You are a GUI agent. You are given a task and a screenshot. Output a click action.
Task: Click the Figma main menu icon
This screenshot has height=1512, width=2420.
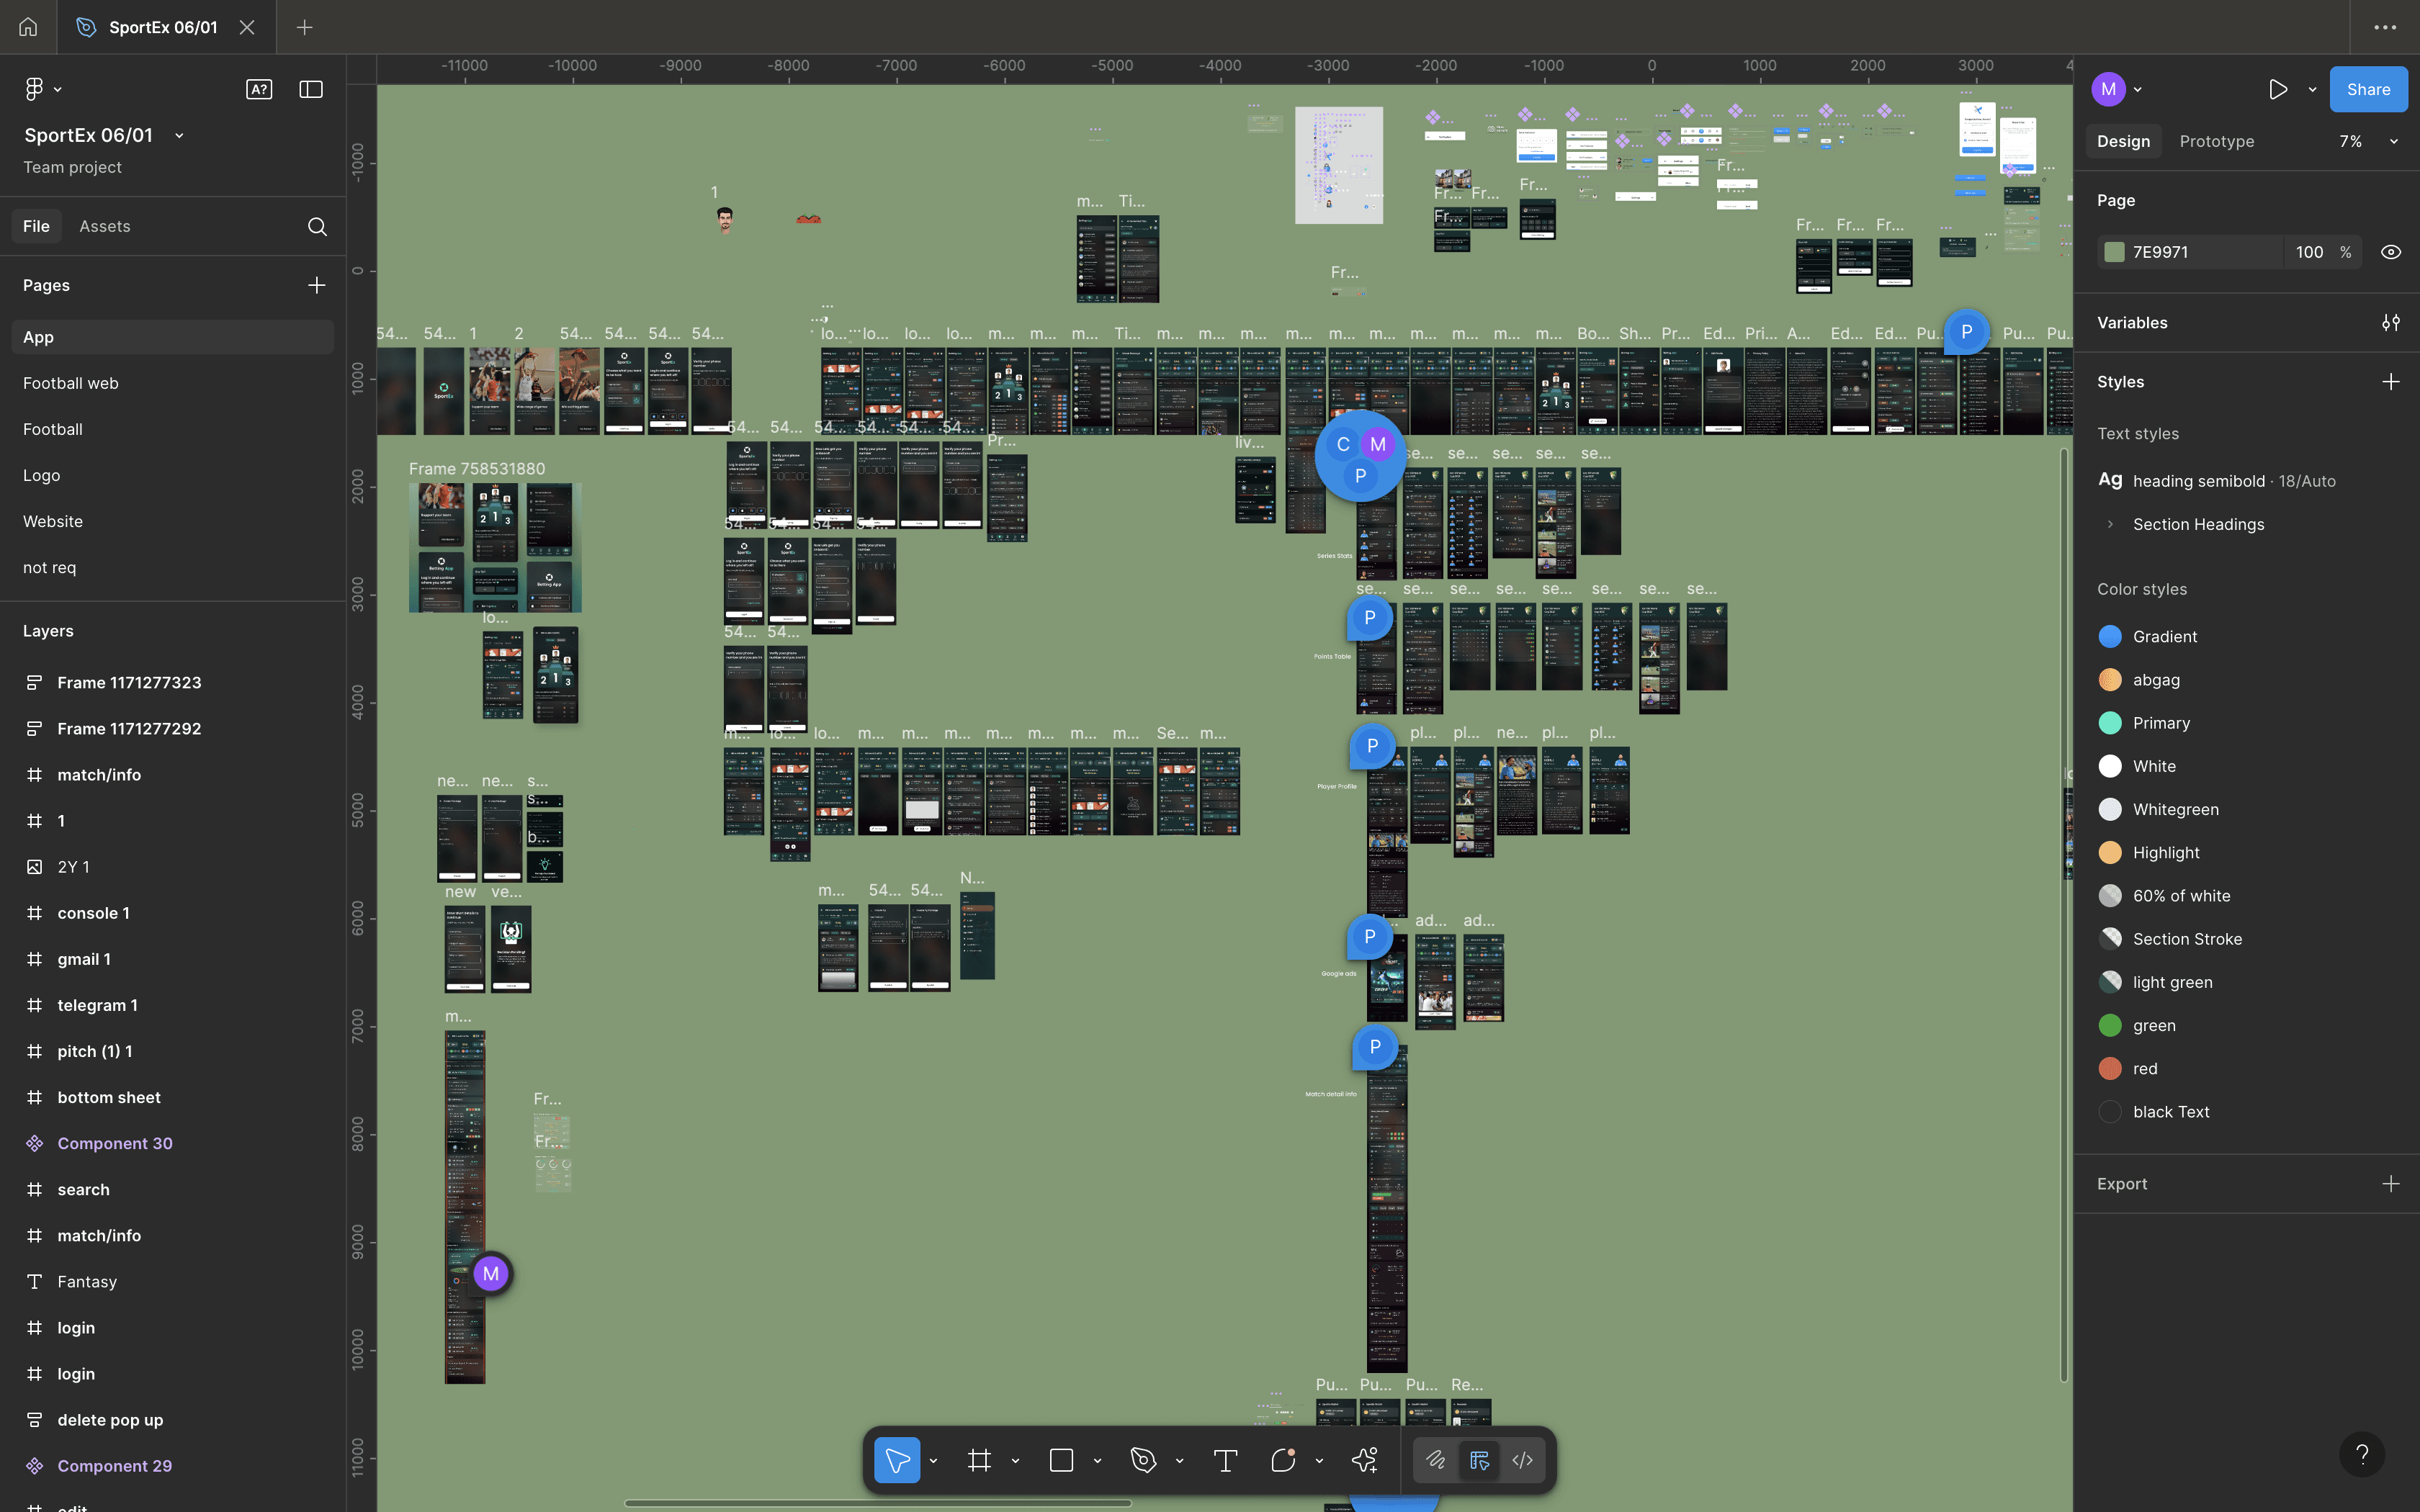coord(34,89)
